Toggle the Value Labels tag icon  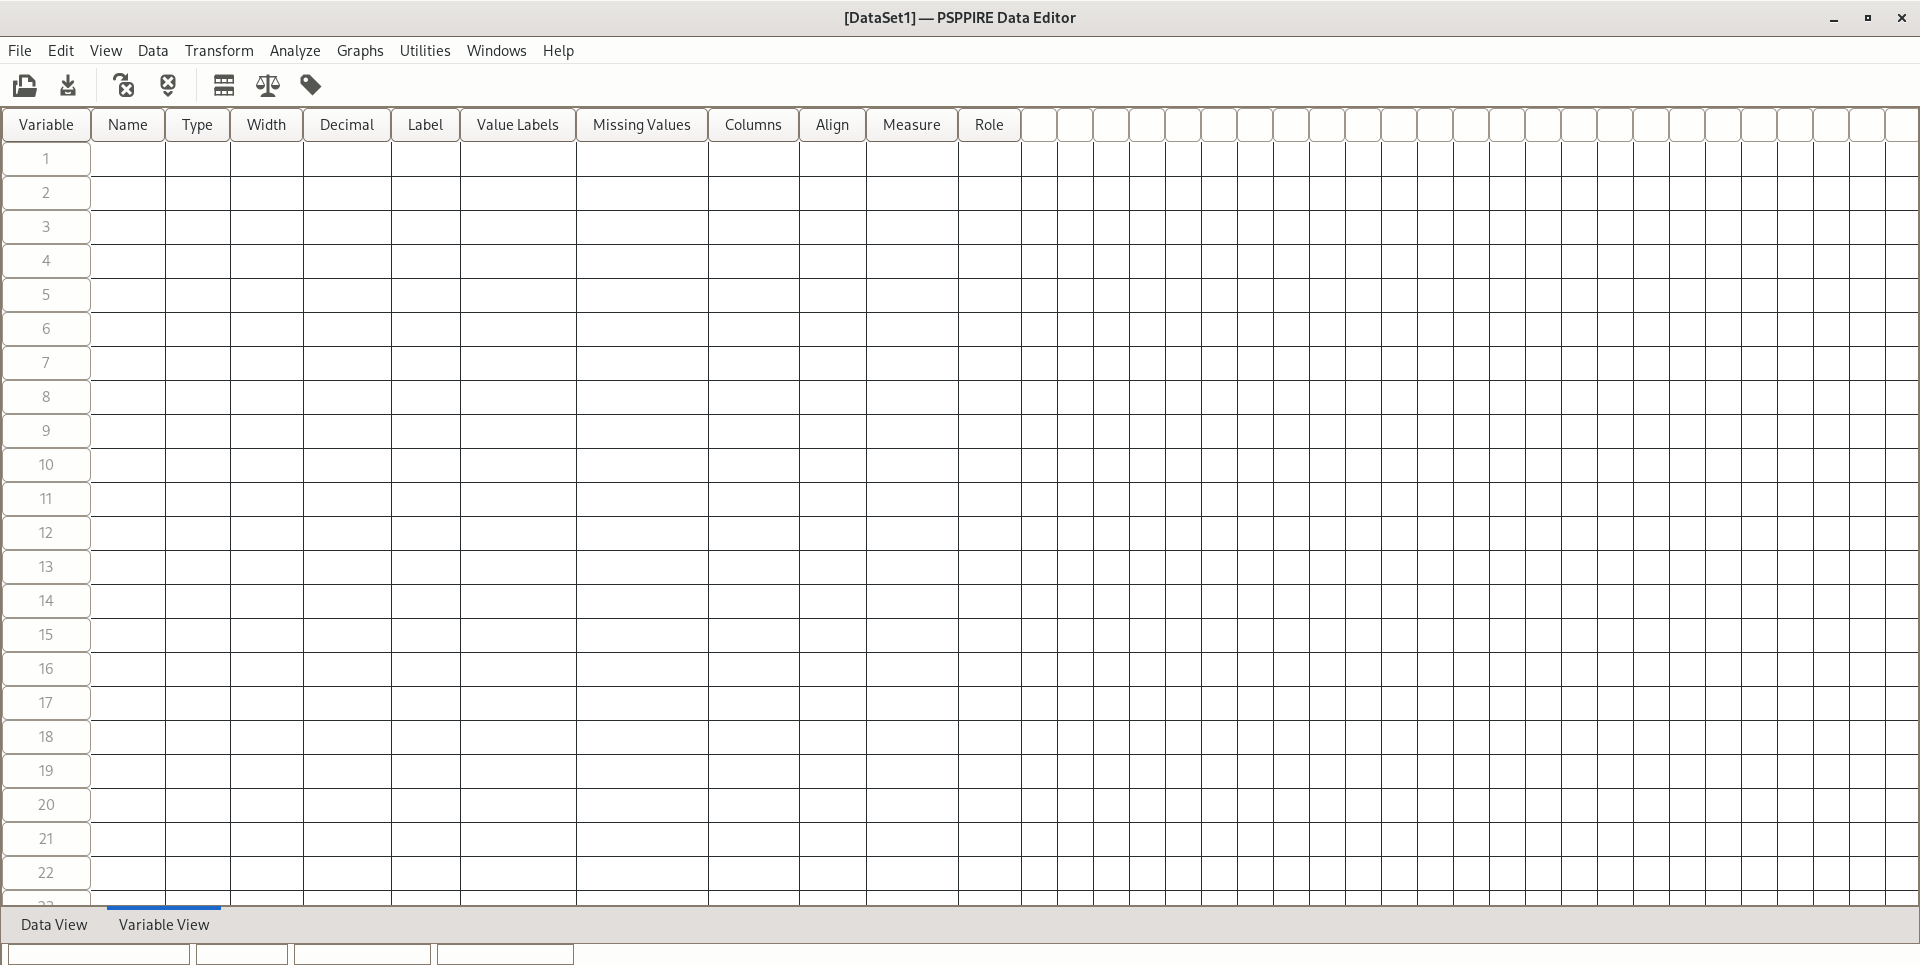(x=311, y=86)
